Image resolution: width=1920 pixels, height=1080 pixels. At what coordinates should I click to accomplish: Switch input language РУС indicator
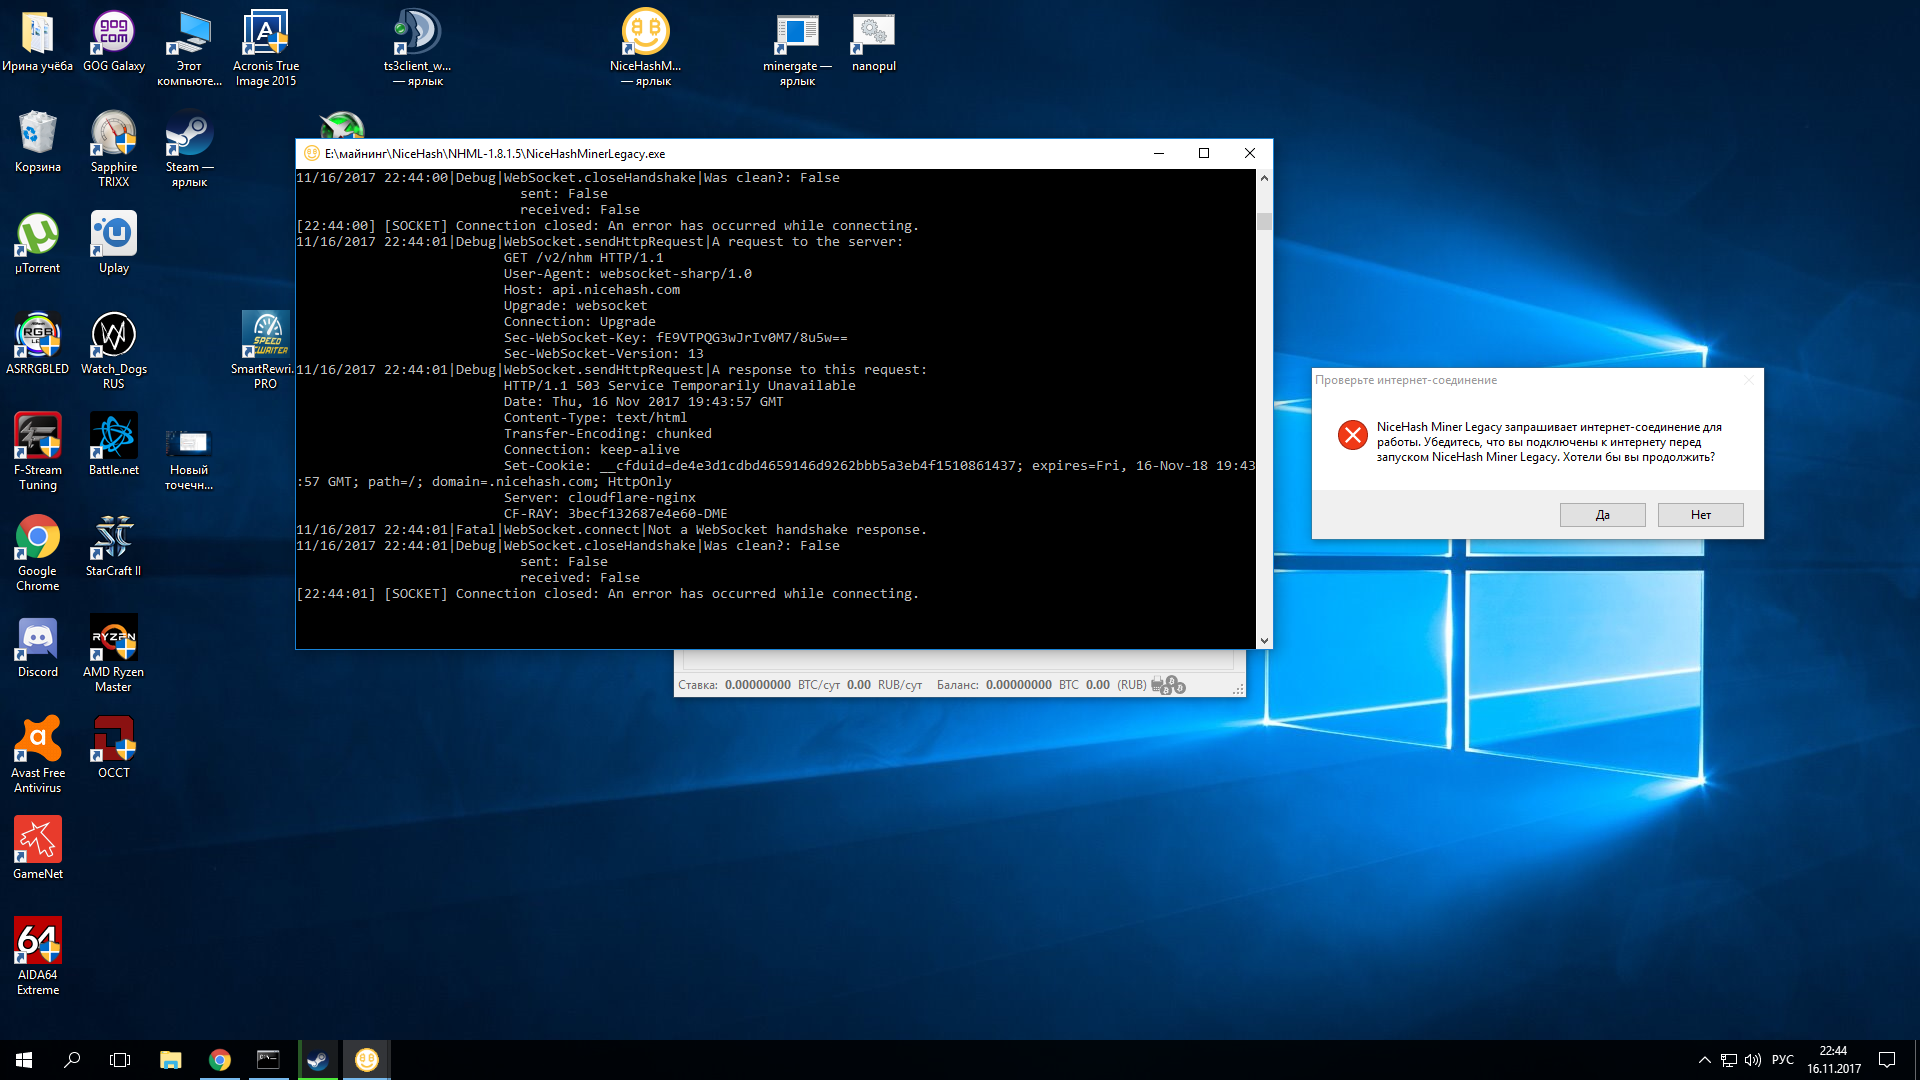point(1782,1060)
